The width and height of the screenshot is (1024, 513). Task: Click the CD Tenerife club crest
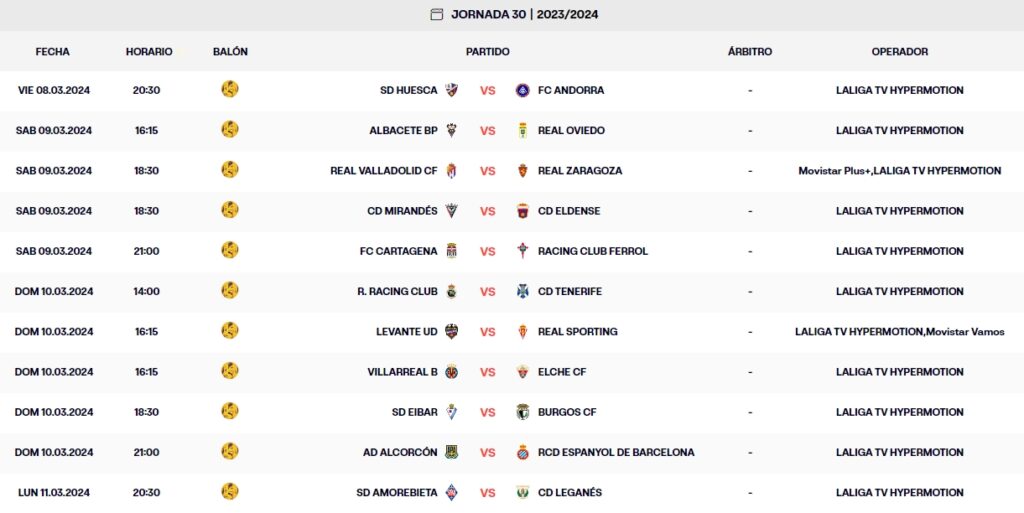pyautogui.click(x=522, y=292)
